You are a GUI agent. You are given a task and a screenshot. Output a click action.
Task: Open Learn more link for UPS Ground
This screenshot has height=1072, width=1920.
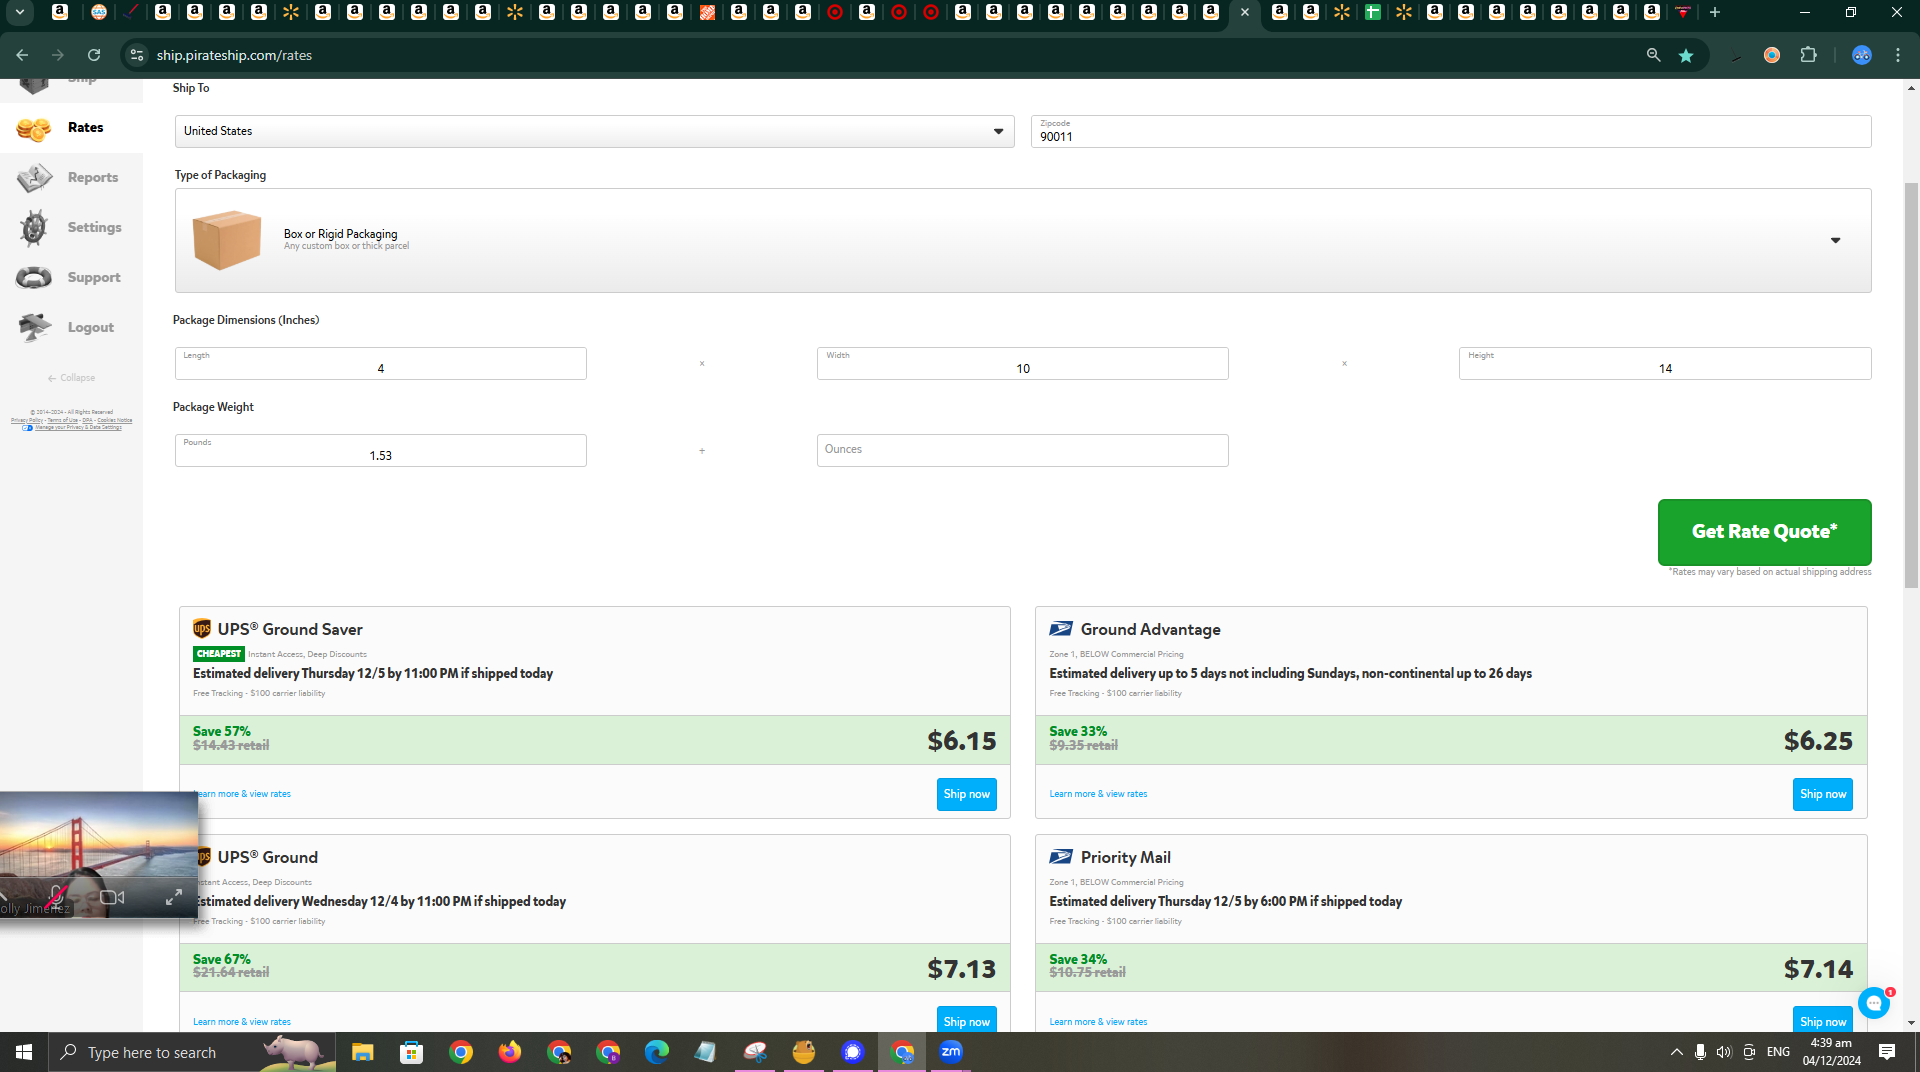point(242,1022)
